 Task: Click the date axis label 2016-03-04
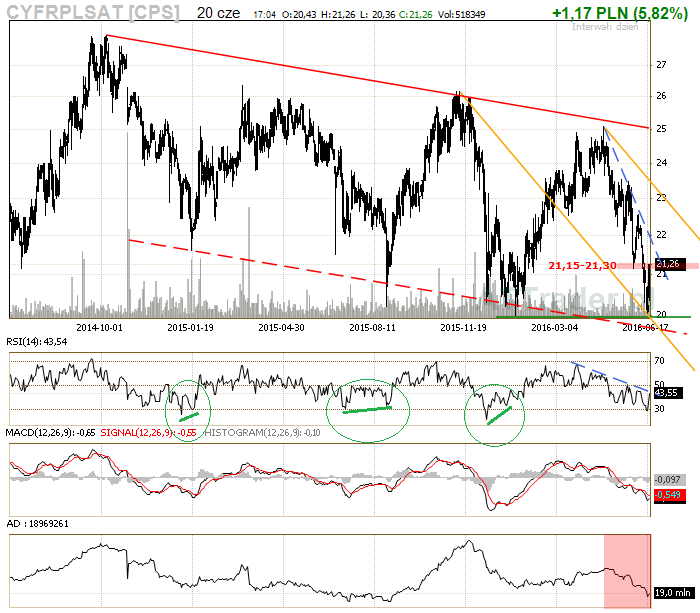(554, 327)
